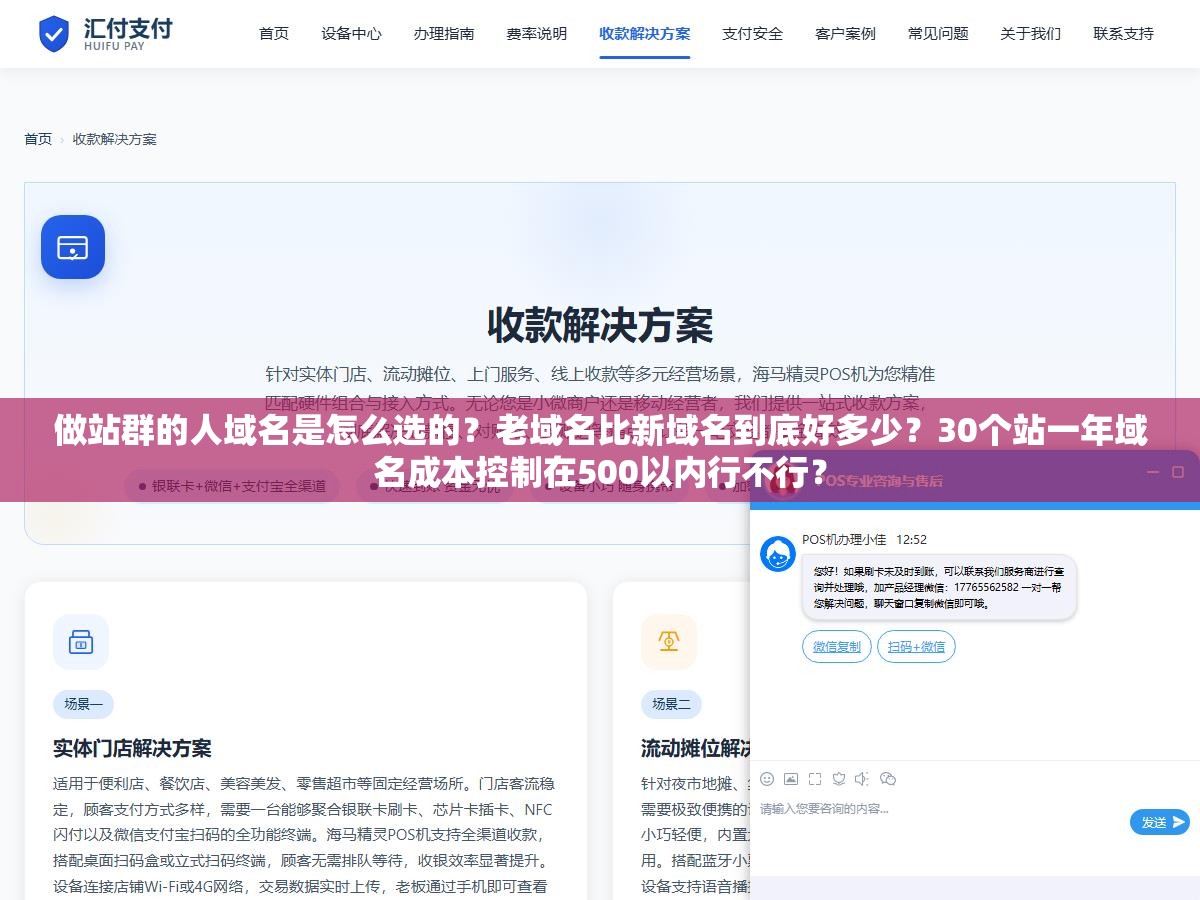Click the screenshot capture icon in chat

coord(815,778)
